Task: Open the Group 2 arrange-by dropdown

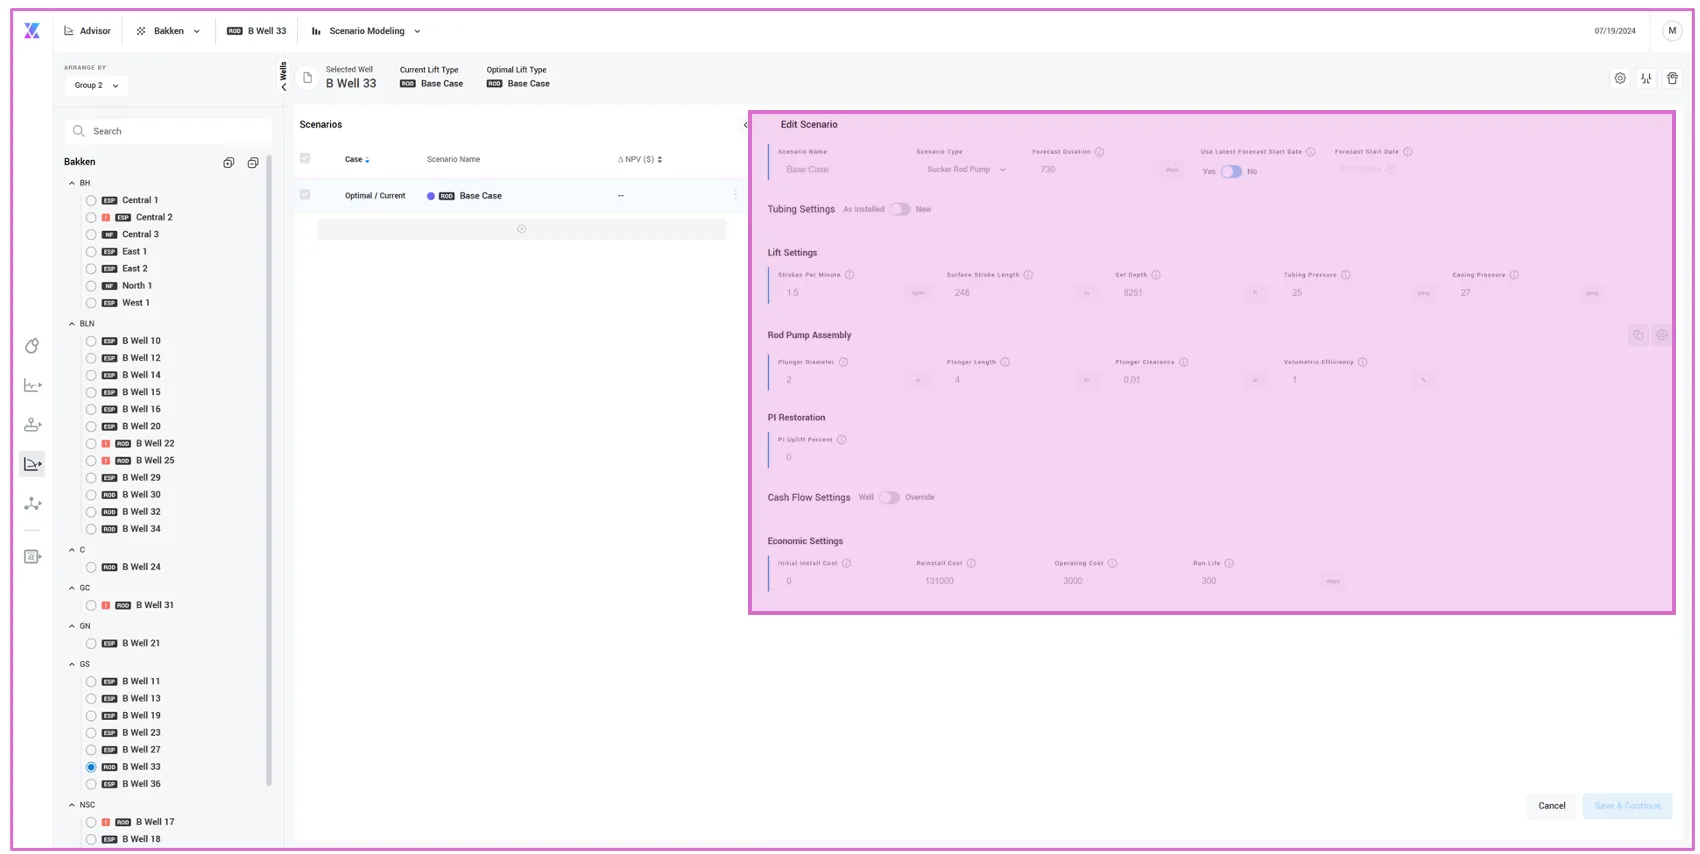Action: click(x=96, y=85)
